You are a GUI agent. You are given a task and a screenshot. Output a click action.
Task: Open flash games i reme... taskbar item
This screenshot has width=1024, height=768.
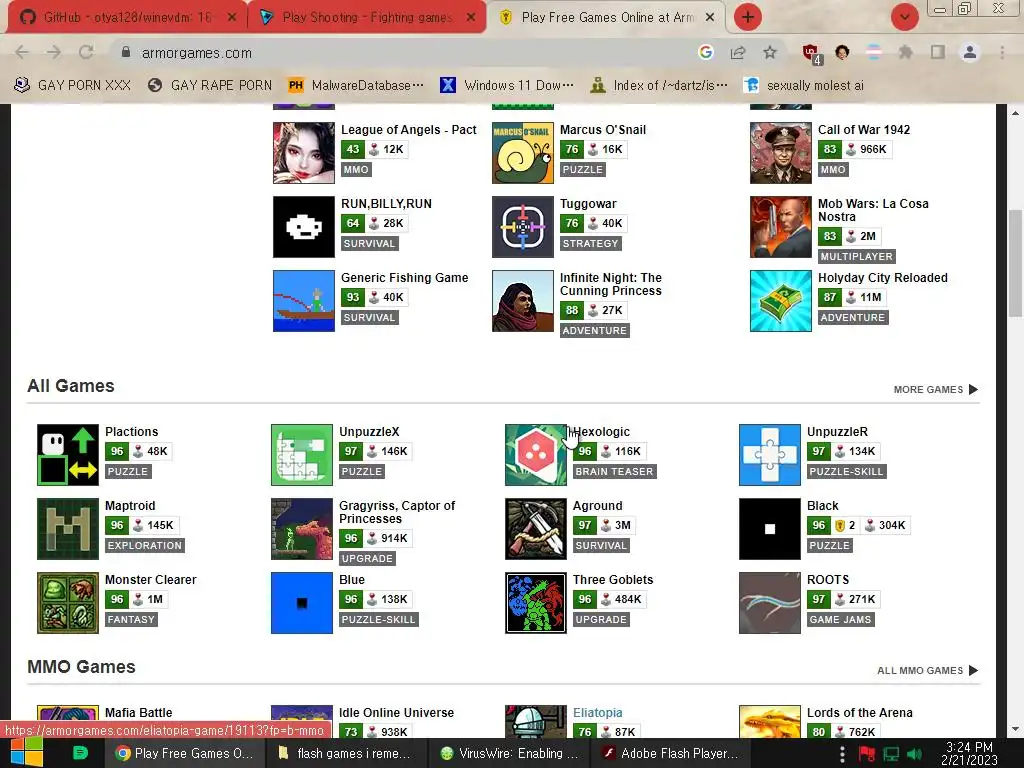coord(346,753)
